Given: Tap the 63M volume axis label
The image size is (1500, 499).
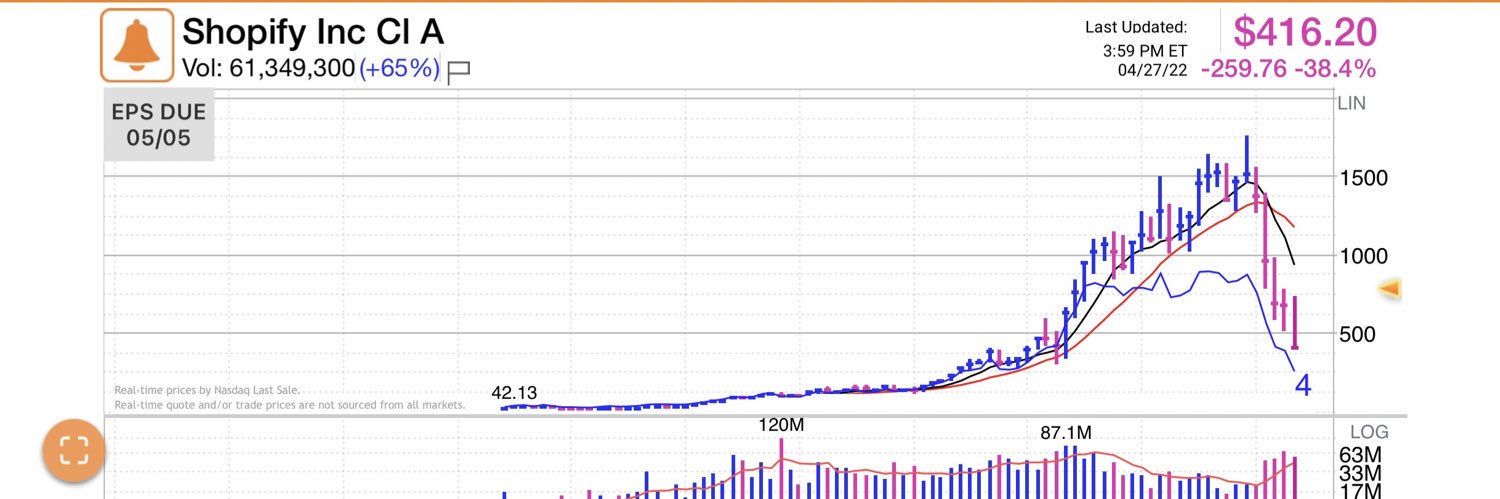Looking at the screenshot, I should (x=1360, y=455).
